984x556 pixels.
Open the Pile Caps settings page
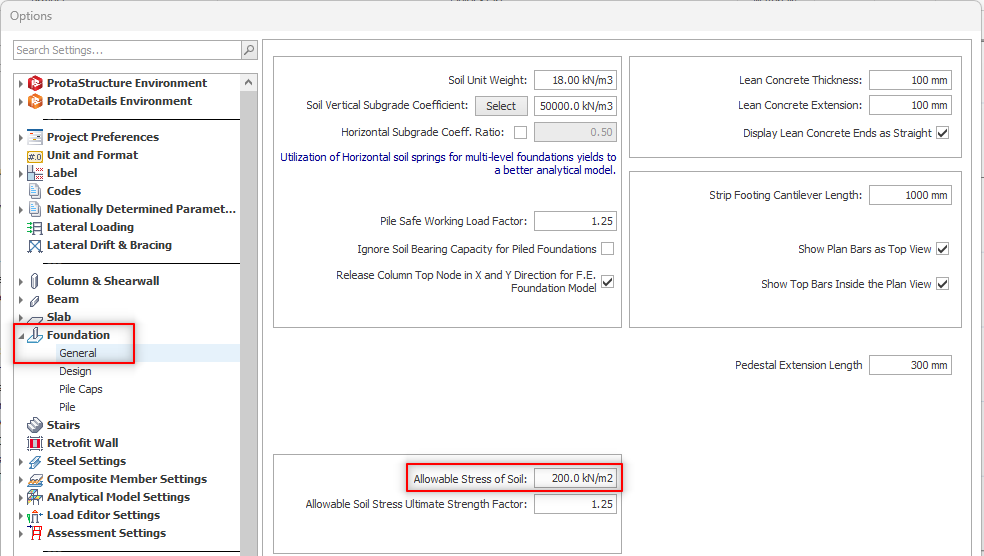click(x=80, y=389)
